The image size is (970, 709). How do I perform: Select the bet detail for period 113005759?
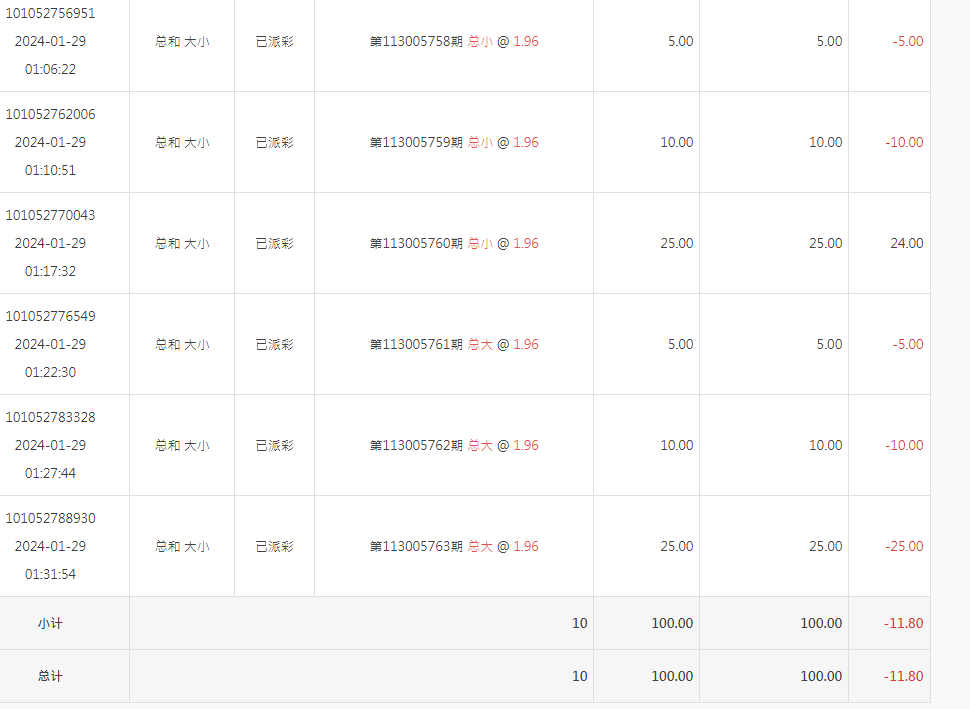pyautogui.click(x=454, y=142)
